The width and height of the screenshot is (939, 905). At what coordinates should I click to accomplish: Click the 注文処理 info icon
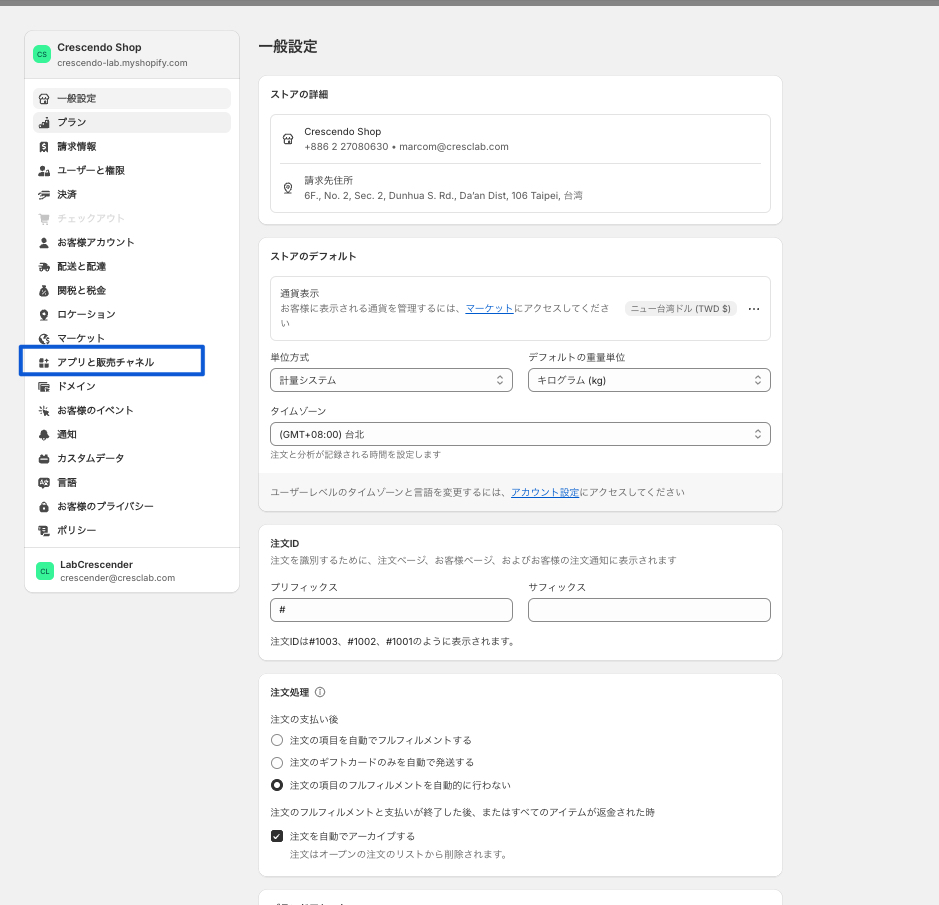click(x=320, y=692)
